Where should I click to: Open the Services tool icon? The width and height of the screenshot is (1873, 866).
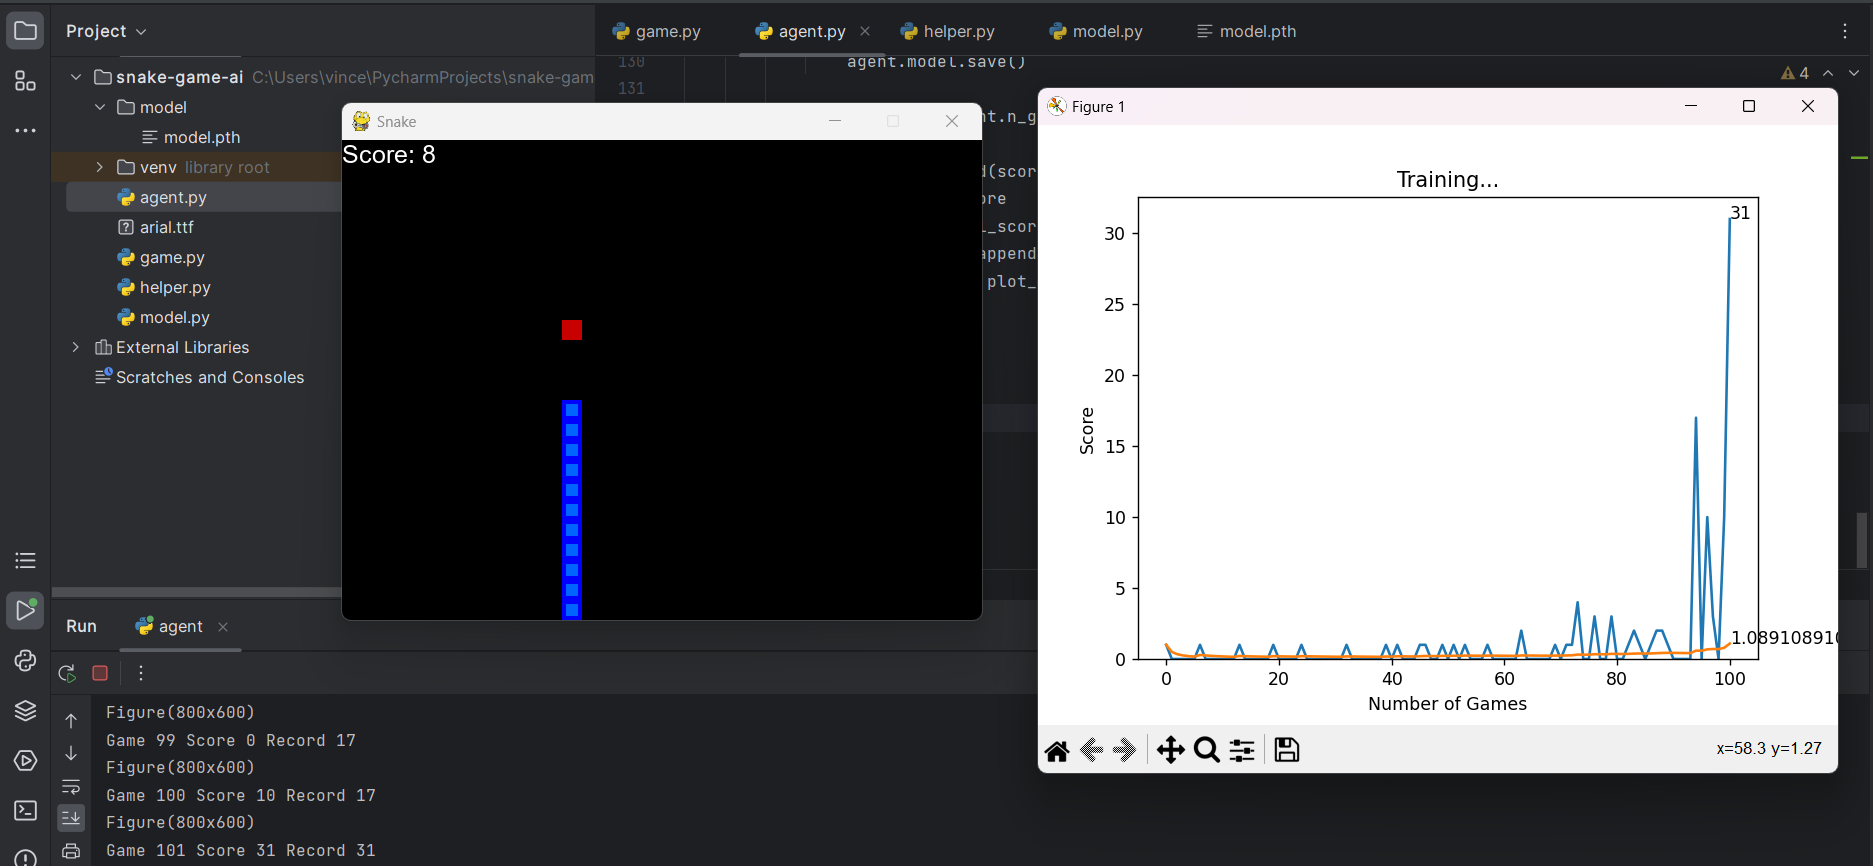[x=25, y=761]
